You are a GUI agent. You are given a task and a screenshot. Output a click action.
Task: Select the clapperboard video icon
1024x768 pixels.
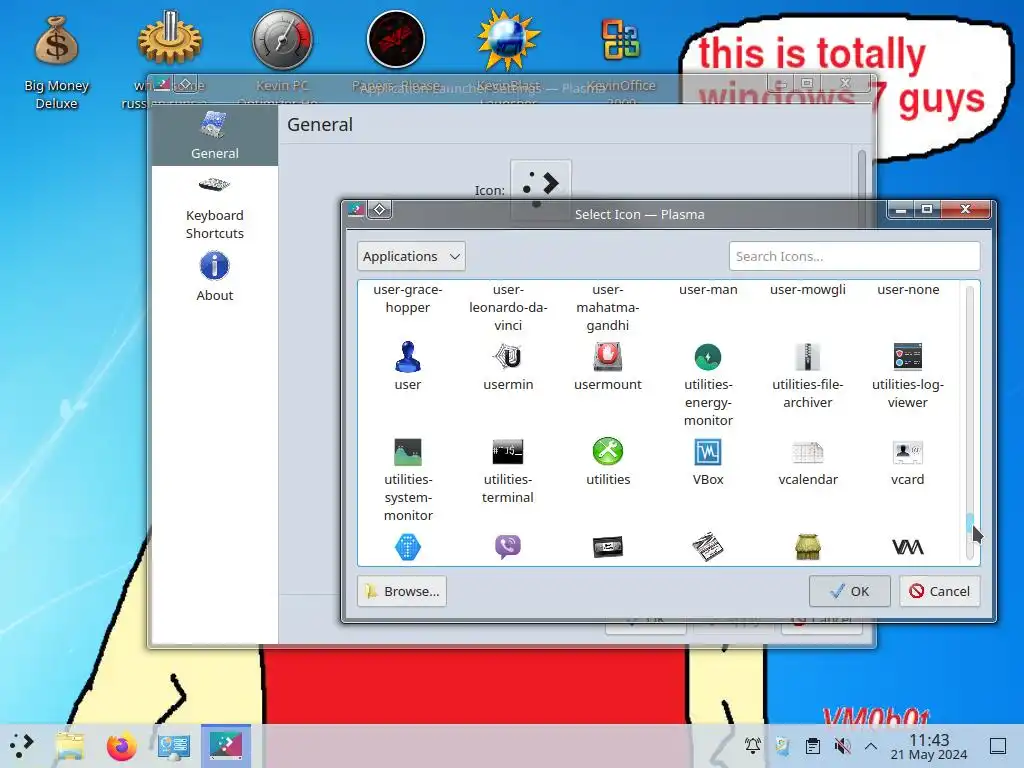click(708, 547)
